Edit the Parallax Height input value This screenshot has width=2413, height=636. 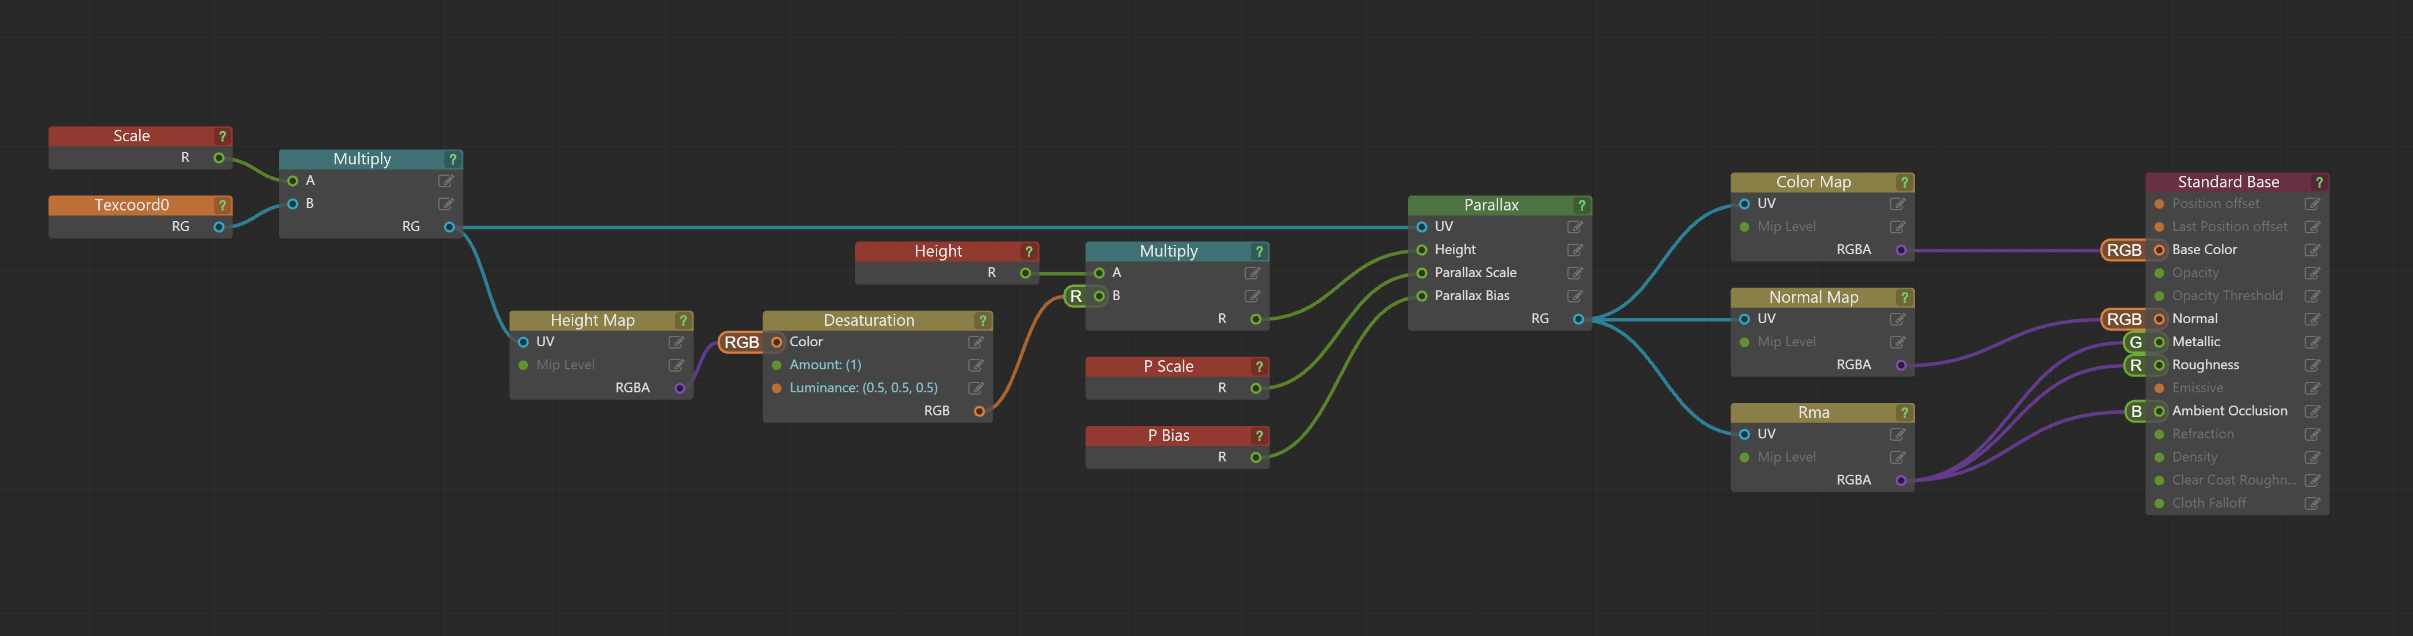point(1575,250)
